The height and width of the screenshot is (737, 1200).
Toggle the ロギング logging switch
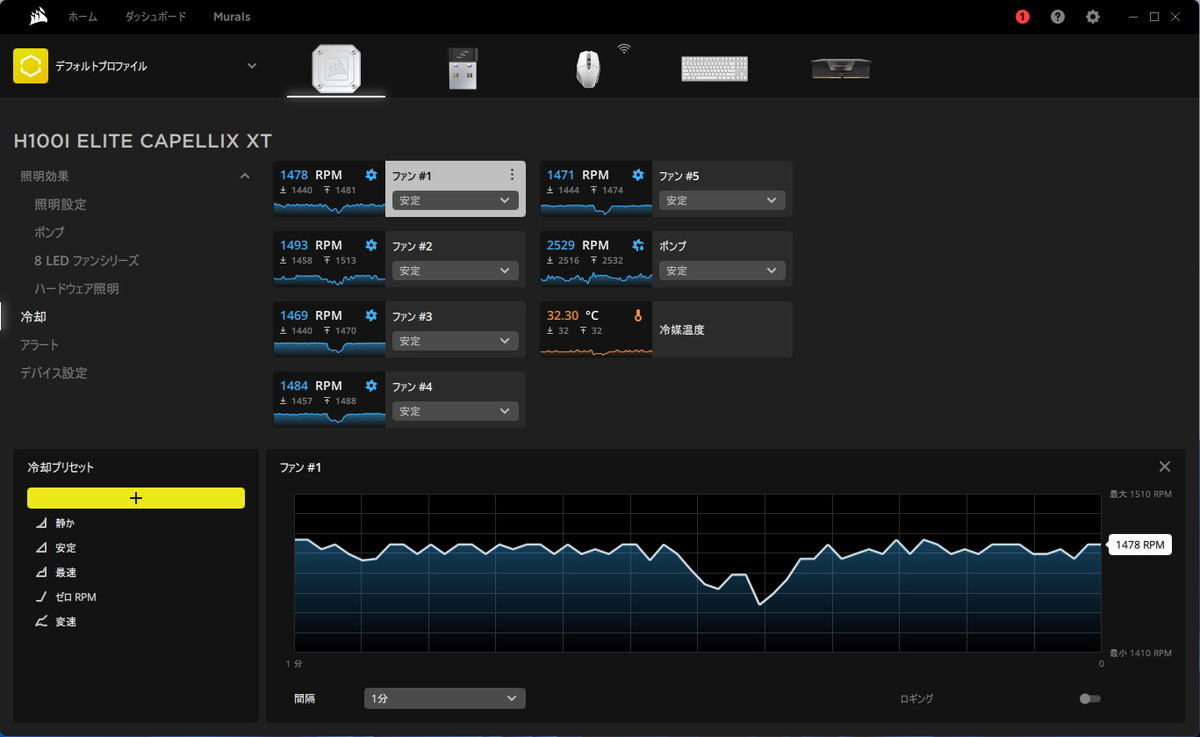point(1090,699)
